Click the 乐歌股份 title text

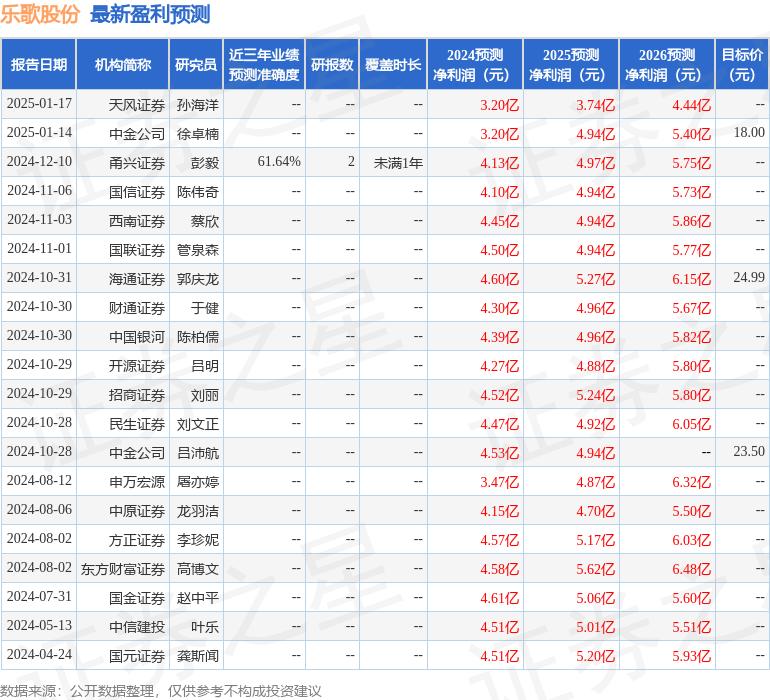40,14
